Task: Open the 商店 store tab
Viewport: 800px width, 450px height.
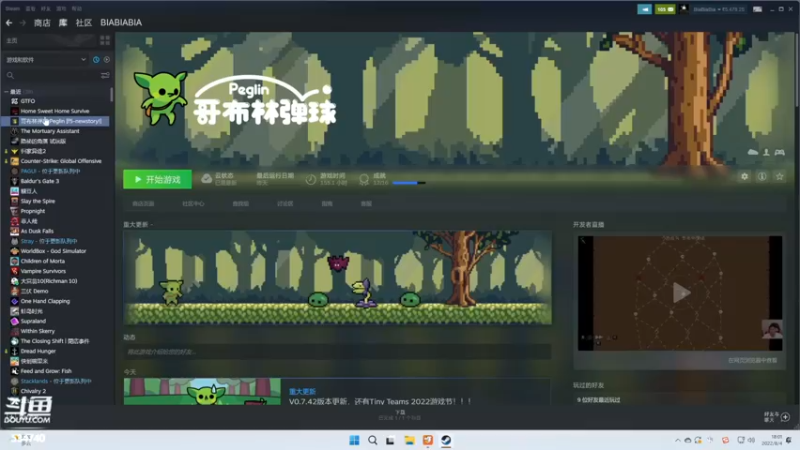Action: [42, 22]
